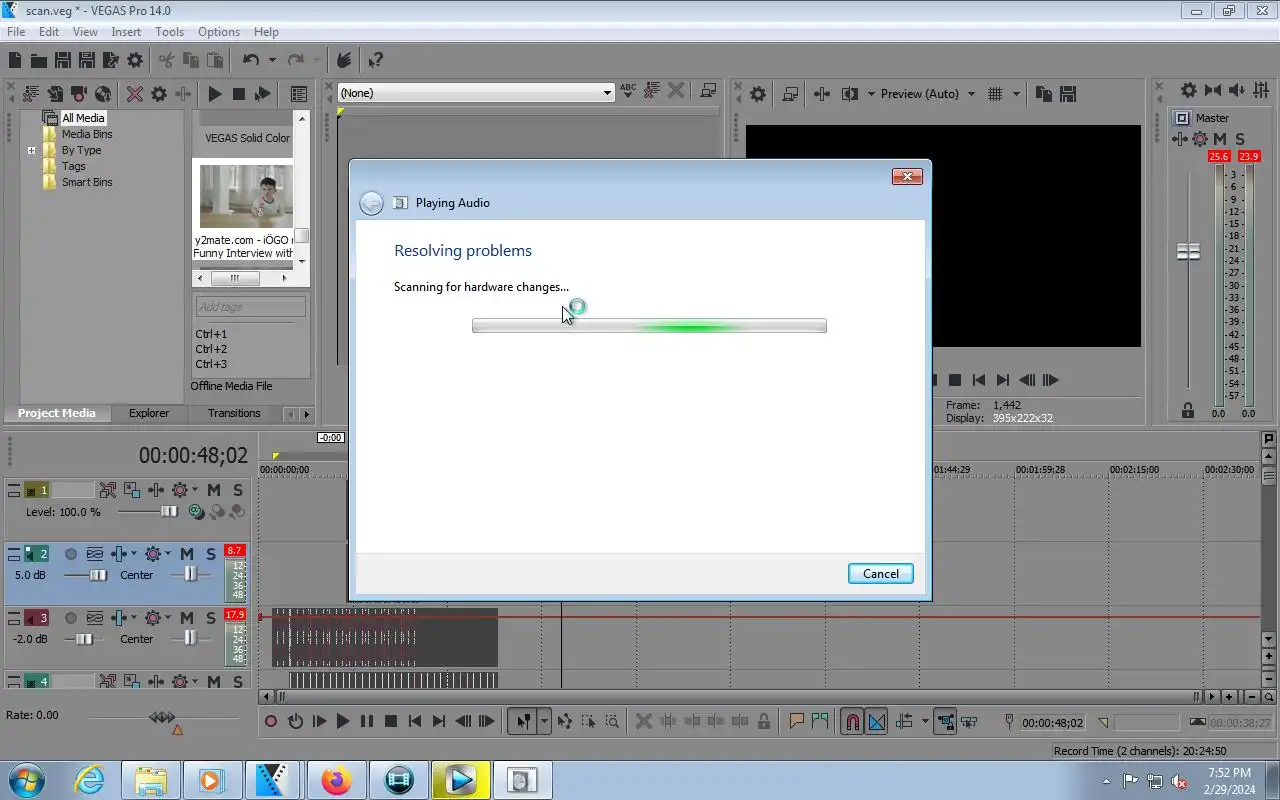Viewport: 1280px width, 800px height.
Task: Toggle Automatic Crossfades icon
Action: (x=877, y=721)
